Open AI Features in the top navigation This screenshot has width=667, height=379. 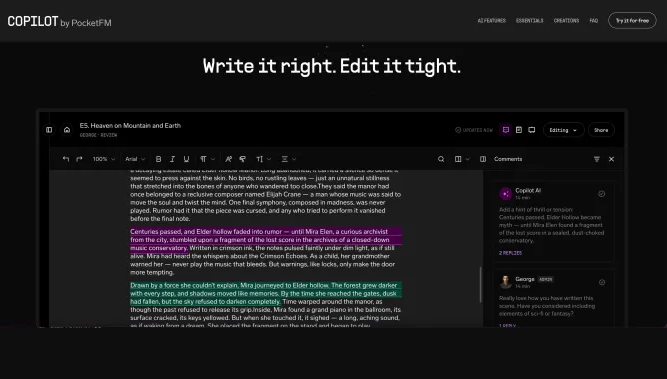[492, 20]
